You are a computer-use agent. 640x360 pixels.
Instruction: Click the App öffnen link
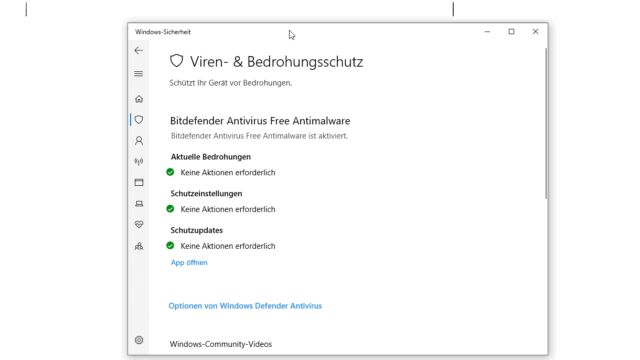click(x=189, y=262)
